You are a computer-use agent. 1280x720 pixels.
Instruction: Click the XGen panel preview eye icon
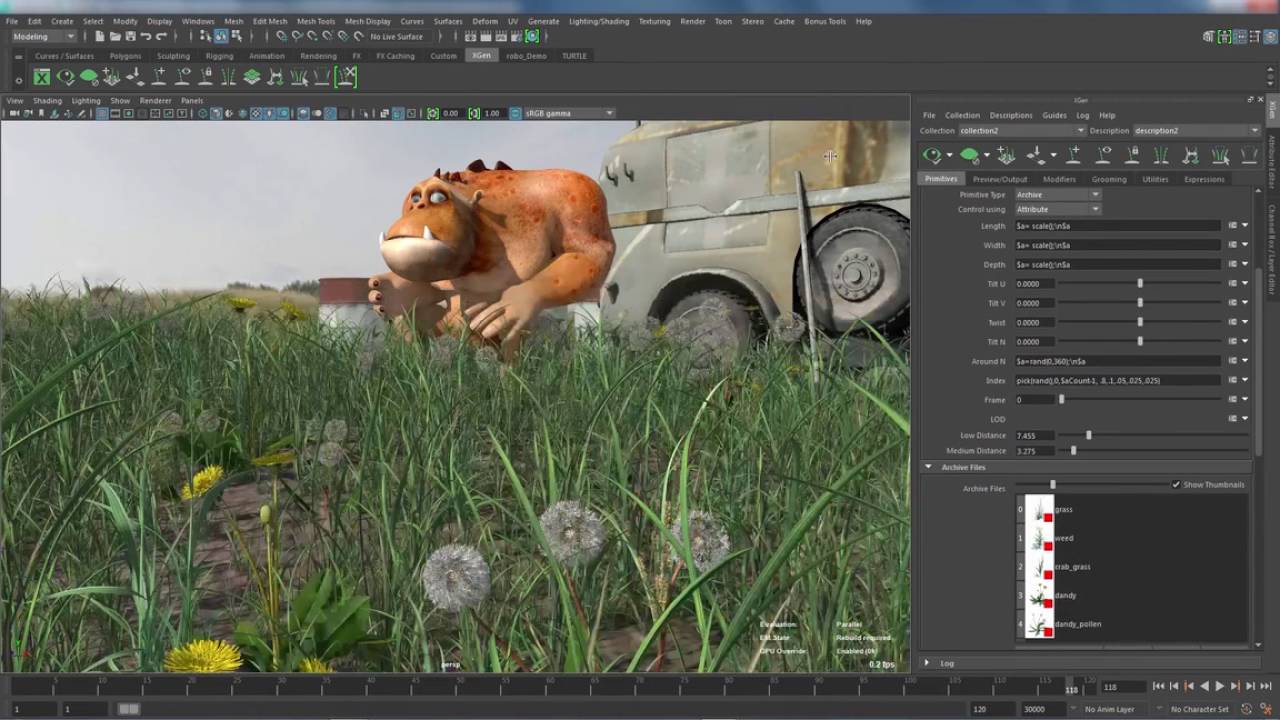tap(932, 155)
